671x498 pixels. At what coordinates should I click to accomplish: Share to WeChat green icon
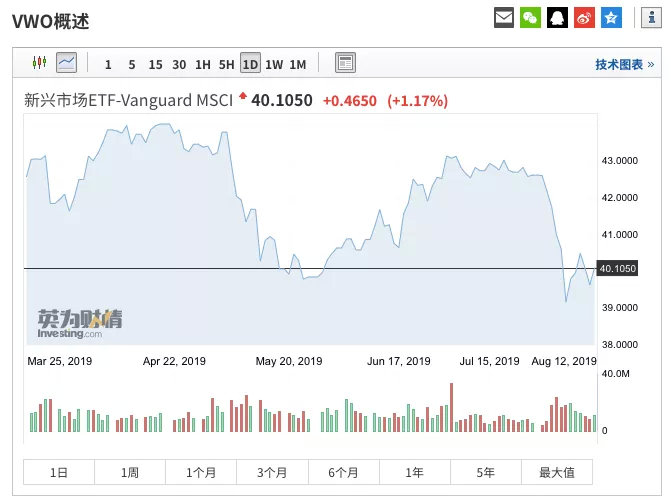click(x=531, y=17)
